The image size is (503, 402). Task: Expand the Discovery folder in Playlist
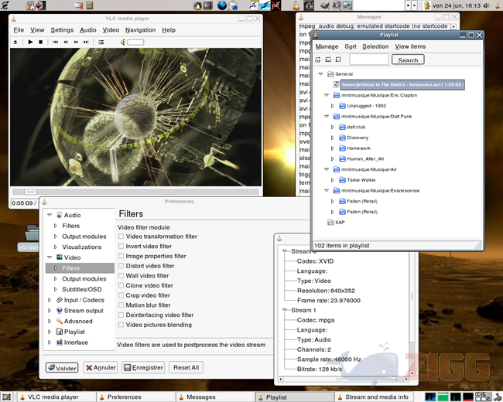click(332, 137)
